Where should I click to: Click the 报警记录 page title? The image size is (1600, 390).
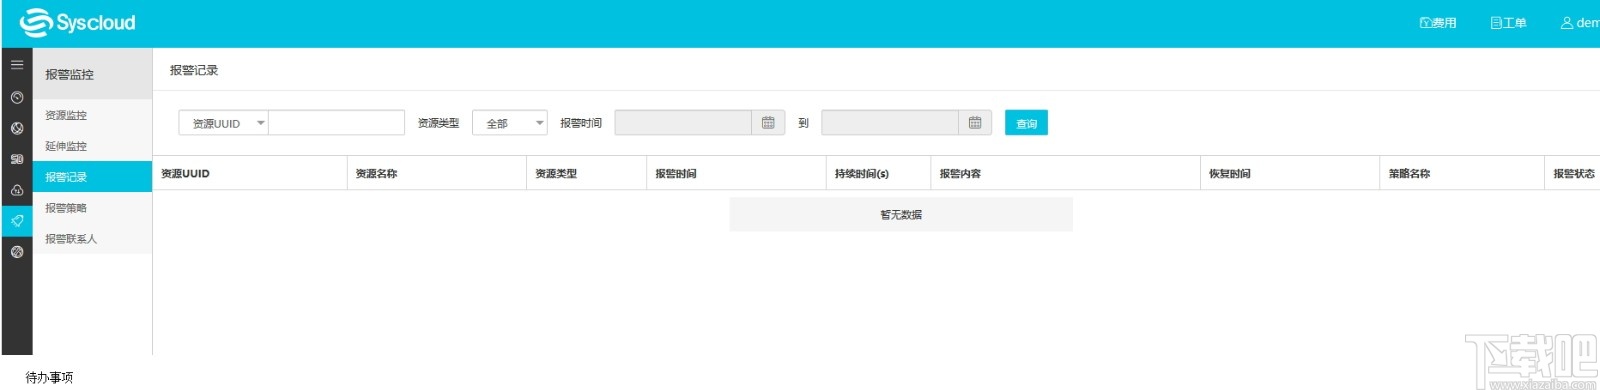coord(194,70)
